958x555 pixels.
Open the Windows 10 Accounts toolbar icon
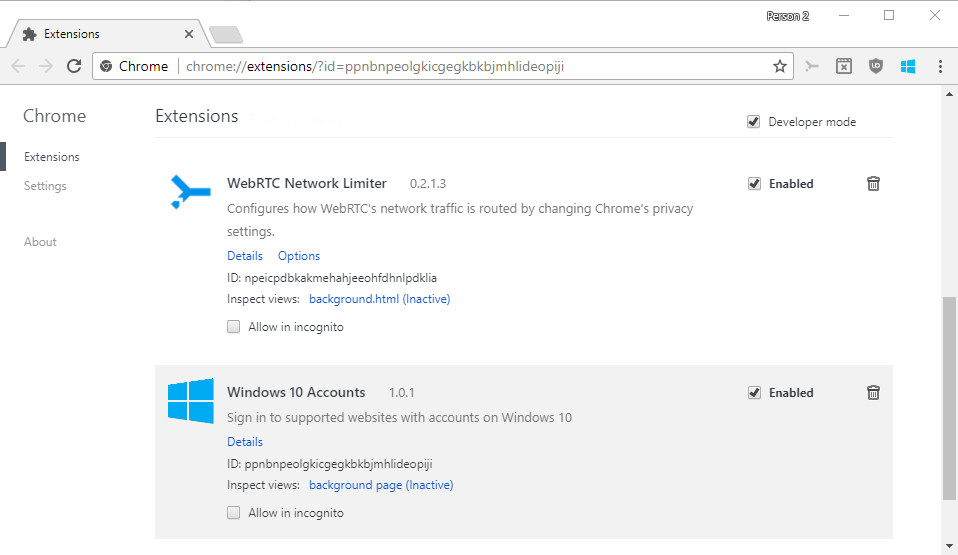pyautogui.click(x=908, y=66)
